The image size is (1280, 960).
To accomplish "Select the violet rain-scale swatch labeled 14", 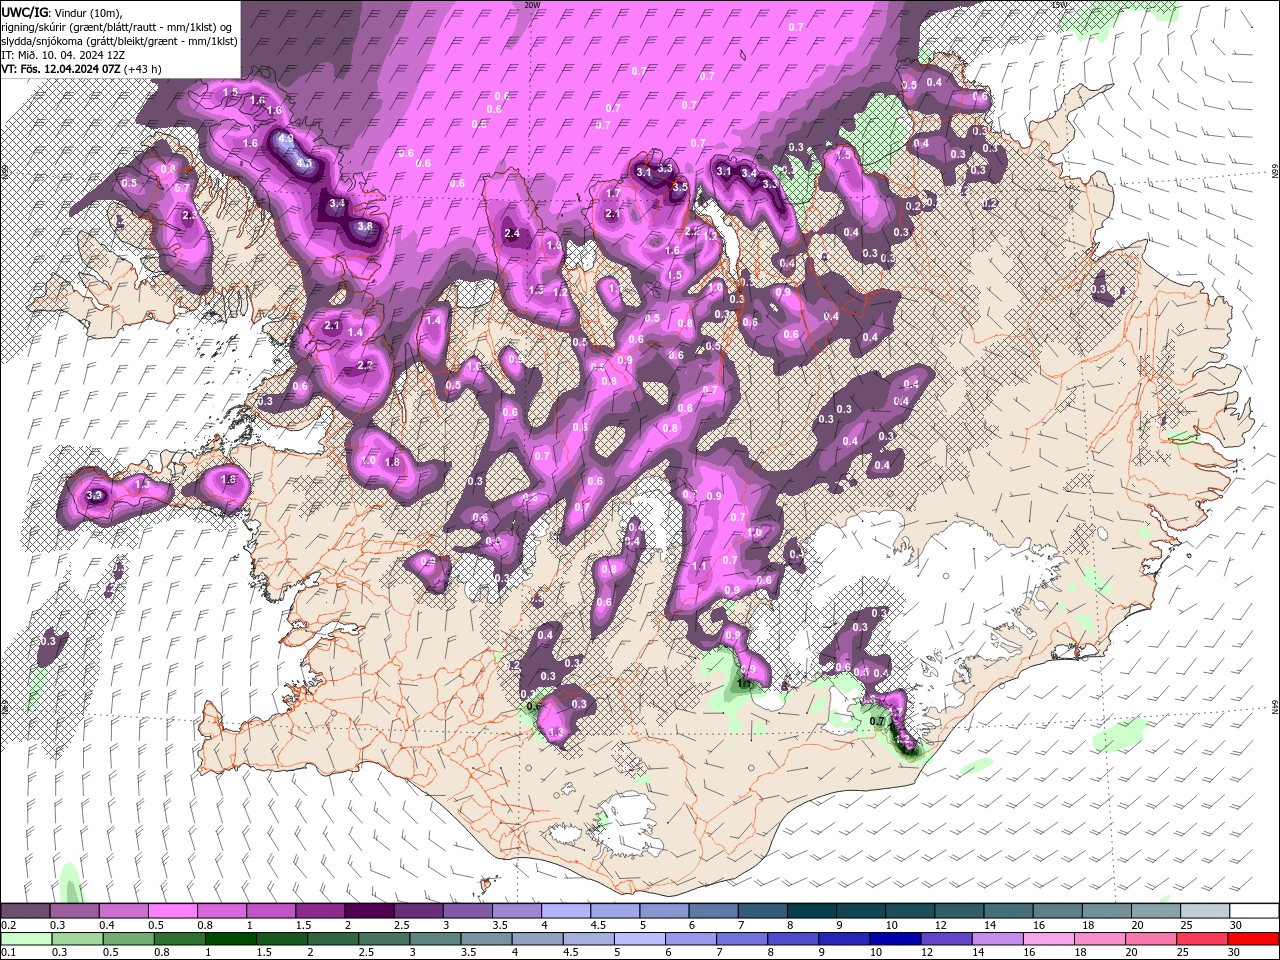I will click(x=997, y=939).
